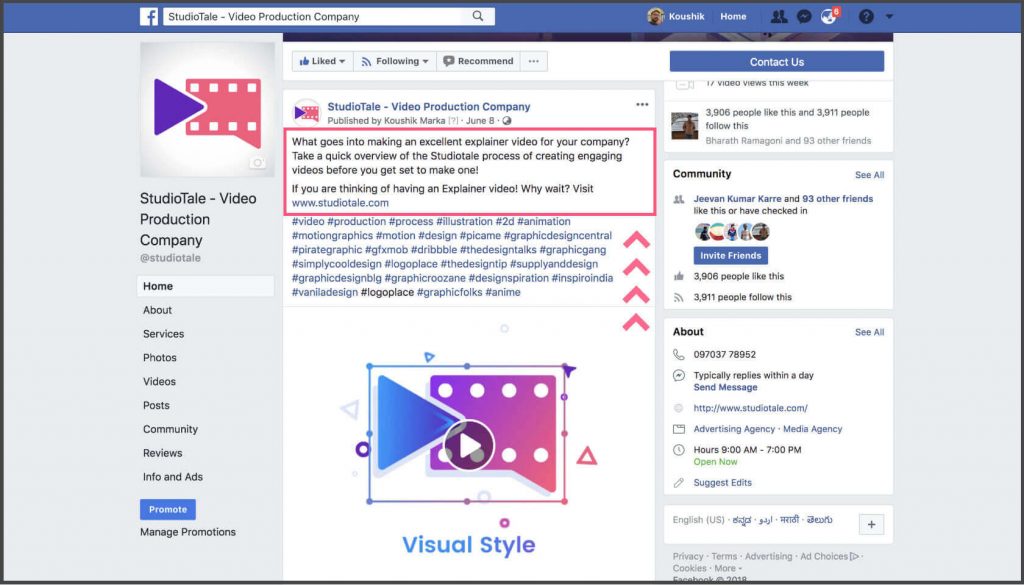Open Info and Ads in sidebar

(173, 477)
